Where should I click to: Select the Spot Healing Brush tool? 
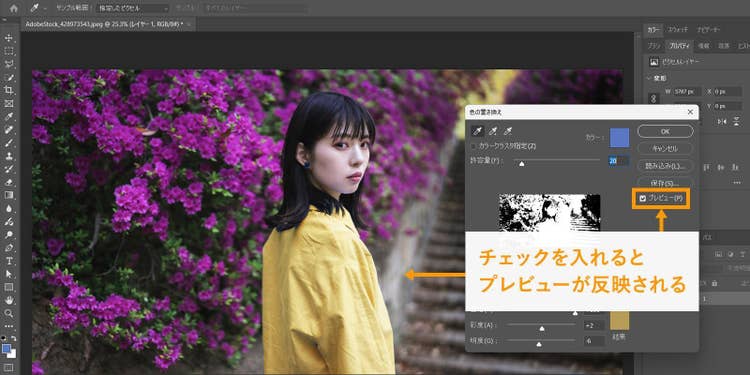[9, 130]
